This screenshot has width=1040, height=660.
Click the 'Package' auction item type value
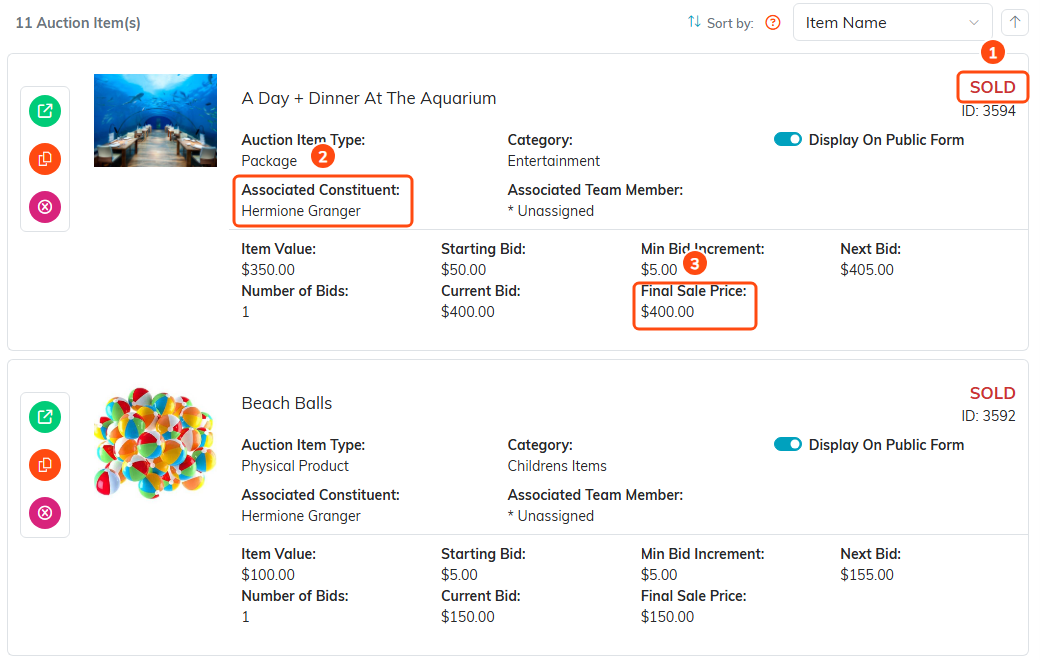pyautogui.click(x=269, y=161)
